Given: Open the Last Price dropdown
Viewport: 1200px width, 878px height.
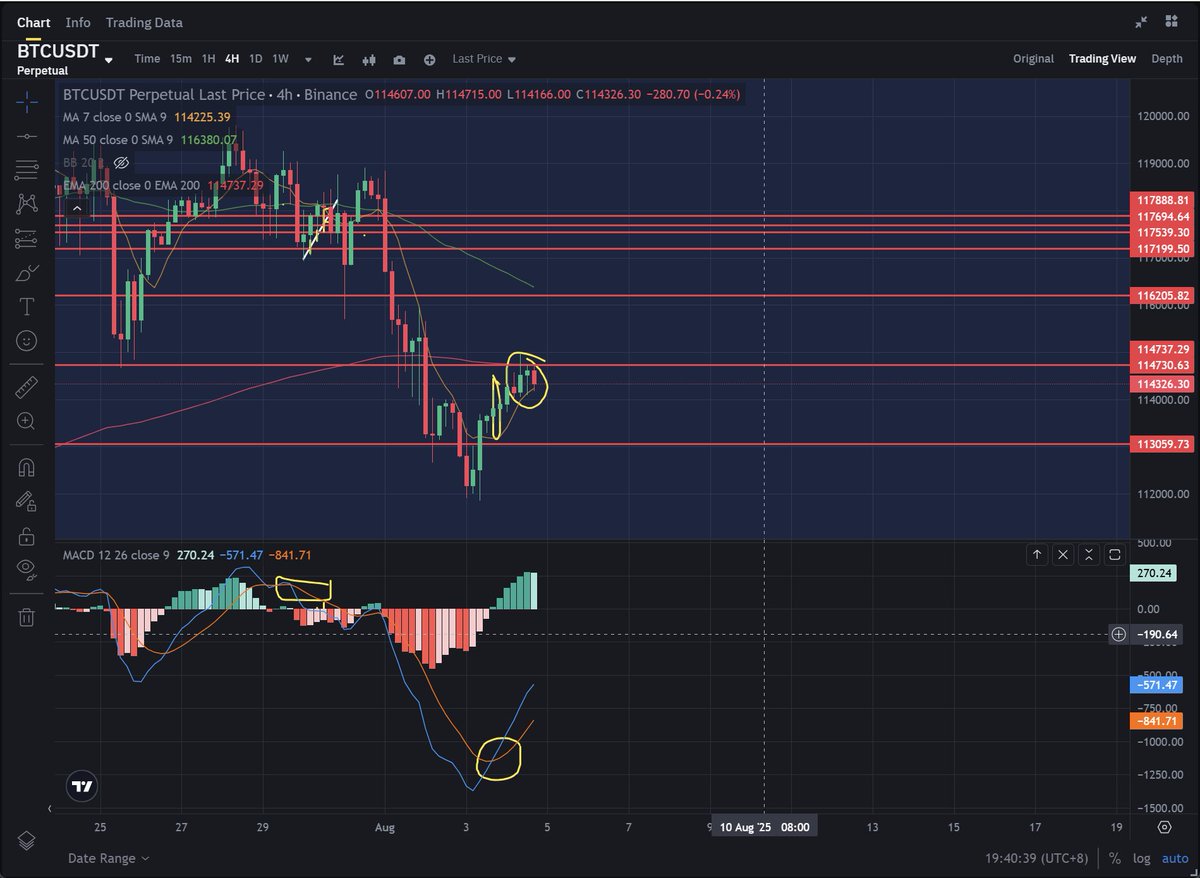Looking at the screenshot, I should 484,59.
